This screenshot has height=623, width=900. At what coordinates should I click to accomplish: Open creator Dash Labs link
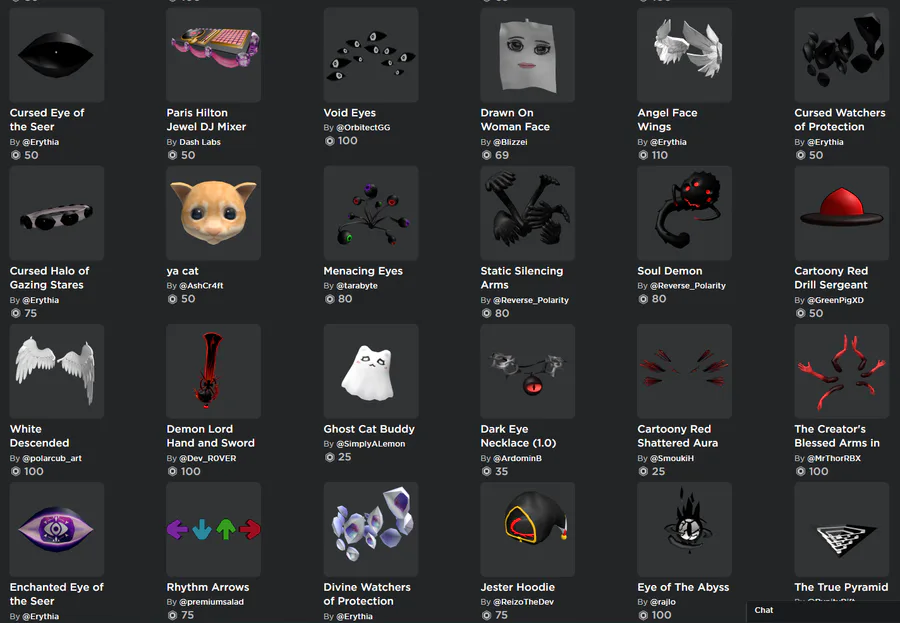click(x=200, y=142)
